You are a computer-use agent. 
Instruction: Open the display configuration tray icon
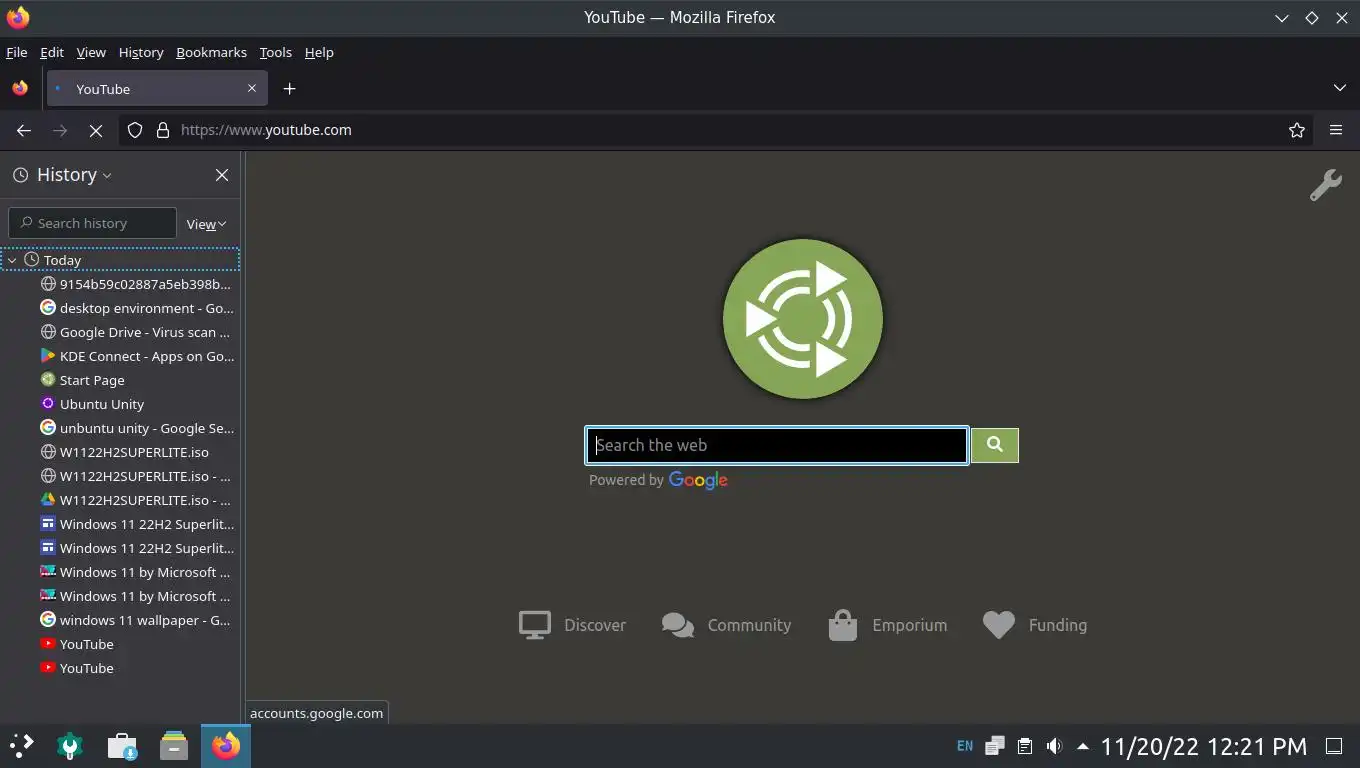[x=995, y=746]
